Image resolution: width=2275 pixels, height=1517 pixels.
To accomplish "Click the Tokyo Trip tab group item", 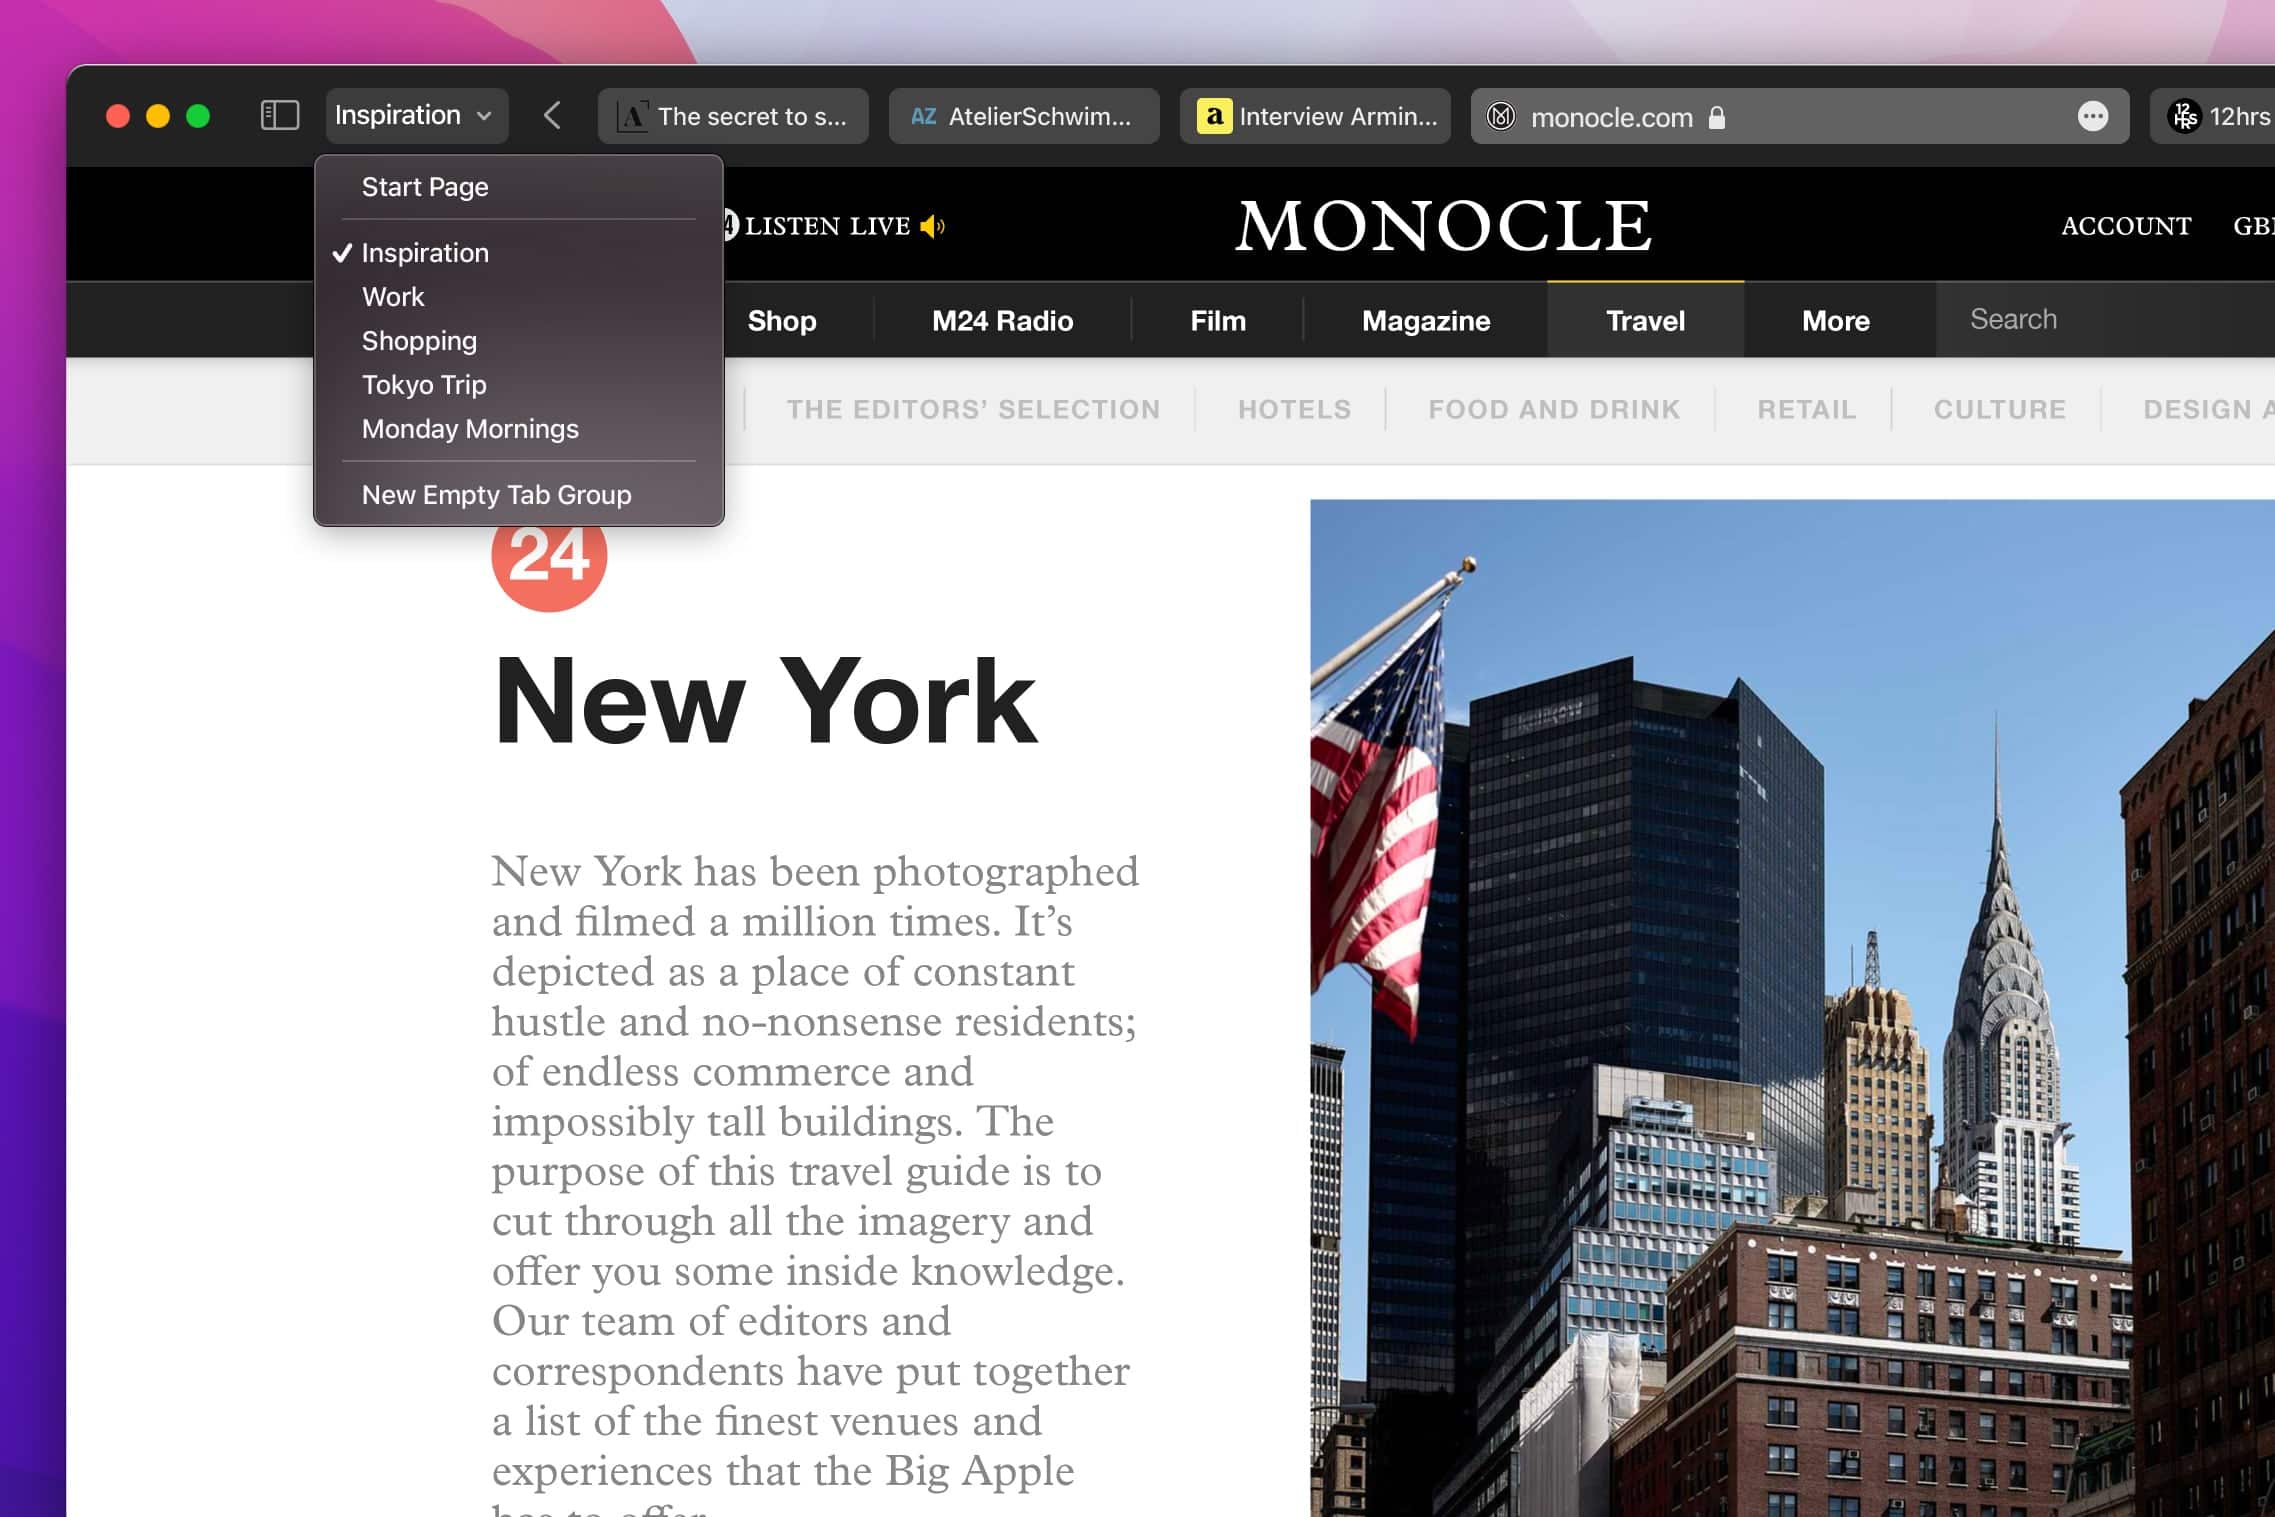I will click(423, 384).
